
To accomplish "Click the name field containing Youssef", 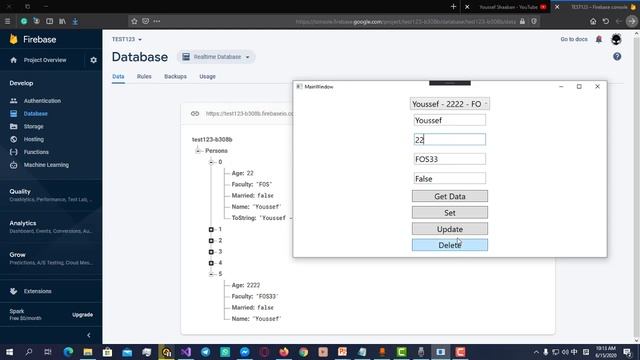I will point(449,120).
